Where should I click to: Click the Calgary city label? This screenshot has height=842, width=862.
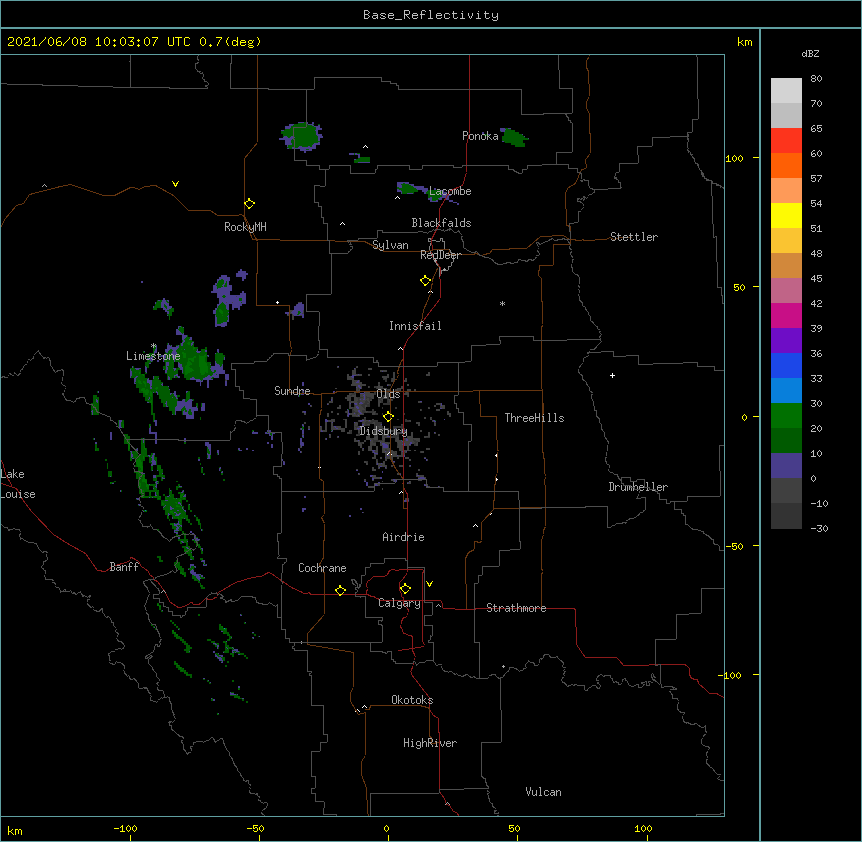[399, 603]
